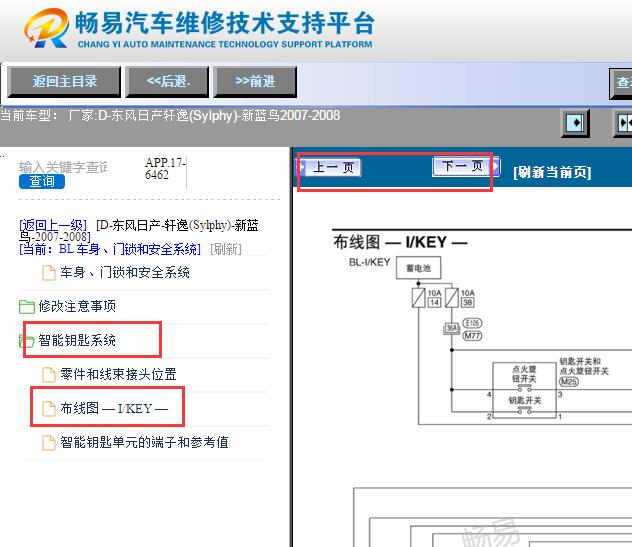Click the BL-I/KEY label in the diagram
Screen dimensions: 632x547
coord(370,262)
